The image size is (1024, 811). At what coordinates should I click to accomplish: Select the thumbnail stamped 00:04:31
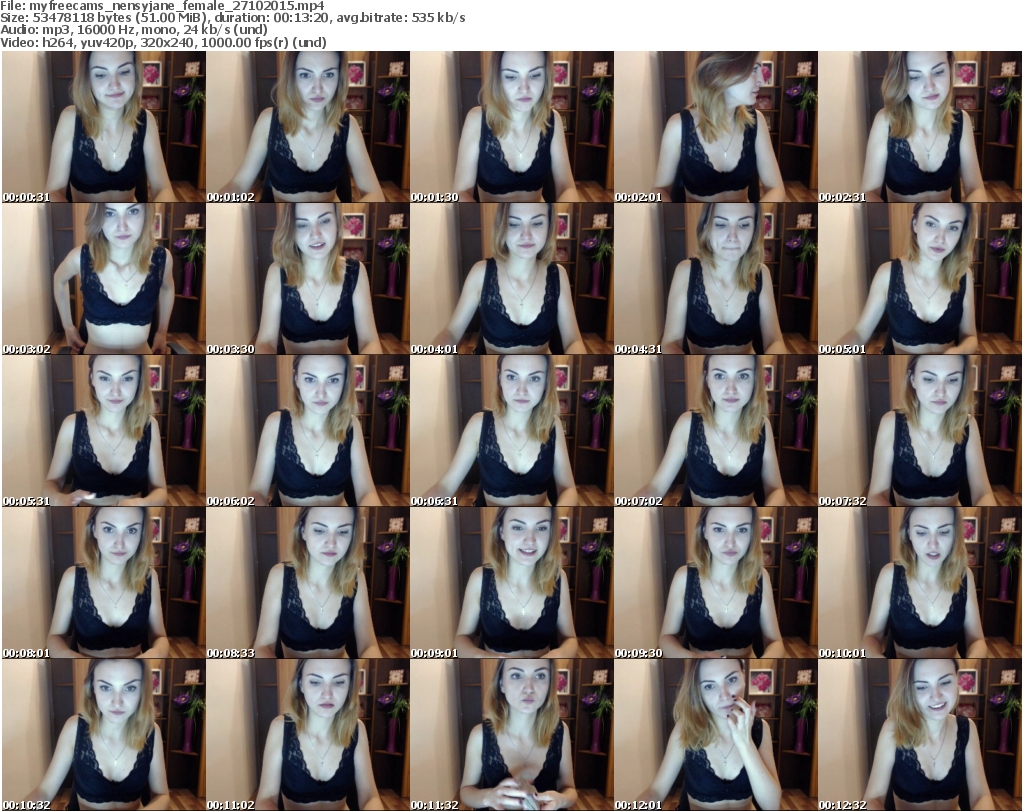(x=716, y=279)
